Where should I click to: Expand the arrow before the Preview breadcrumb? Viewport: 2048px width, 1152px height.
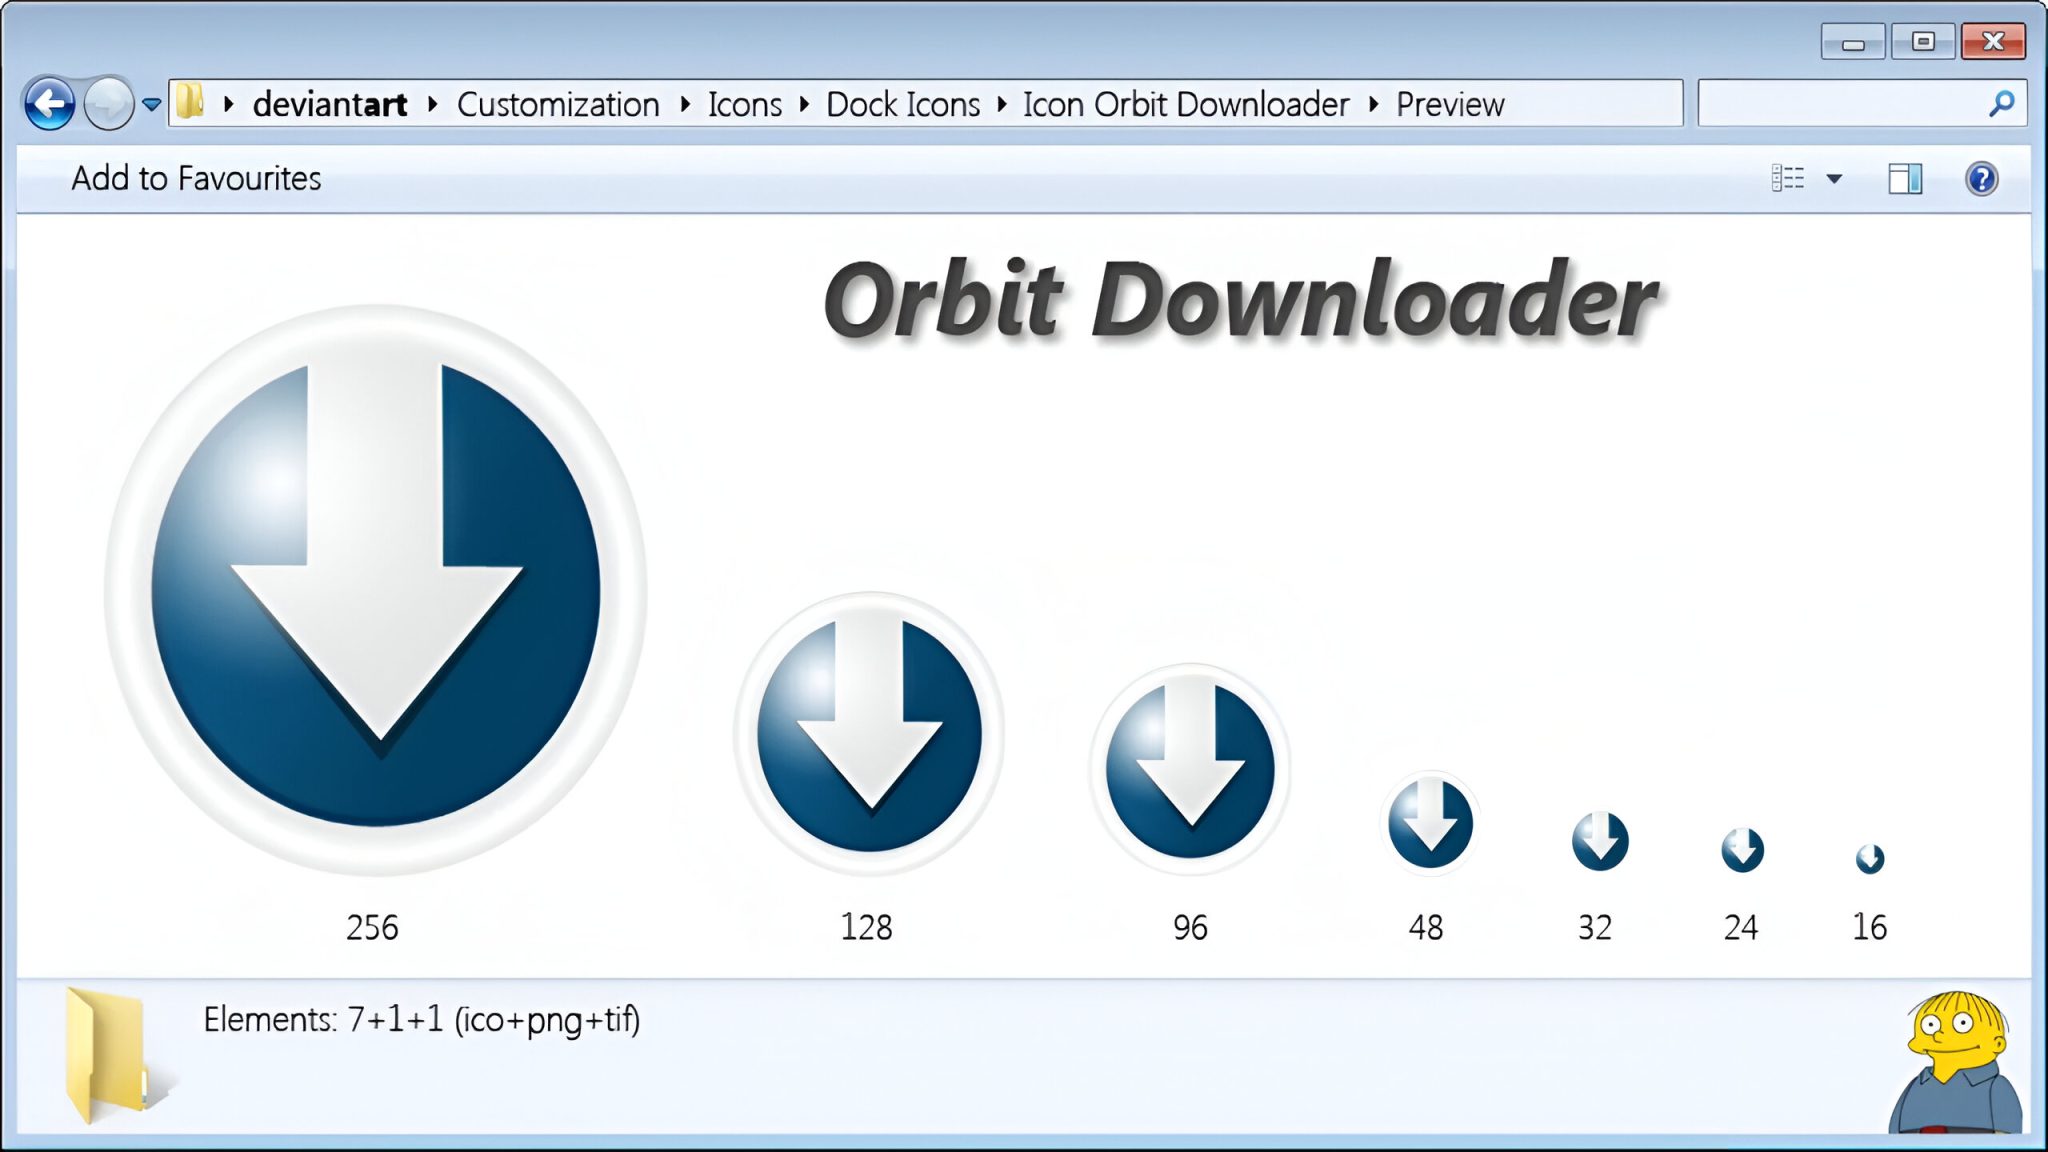click(1374, 104)
